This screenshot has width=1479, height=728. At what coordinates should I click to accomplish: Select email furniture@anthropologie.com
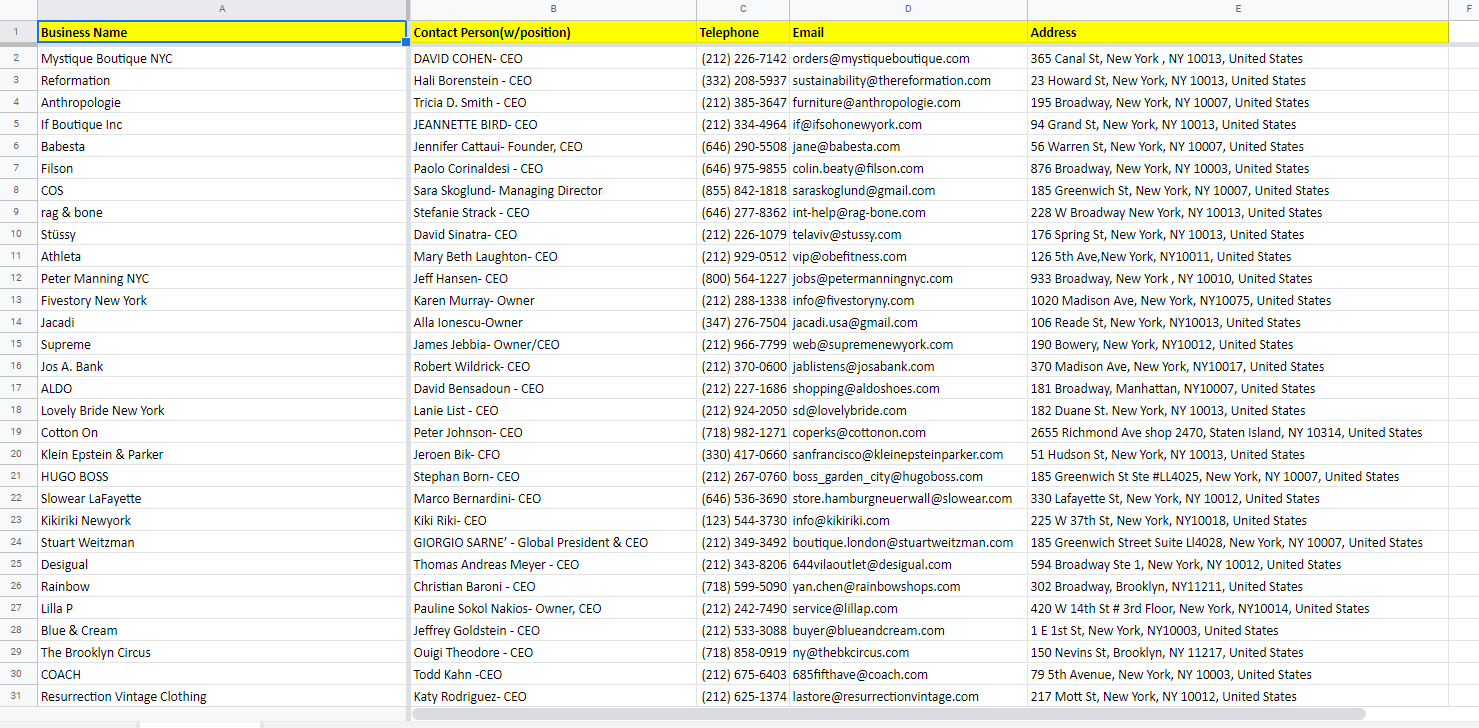[908, 102]
